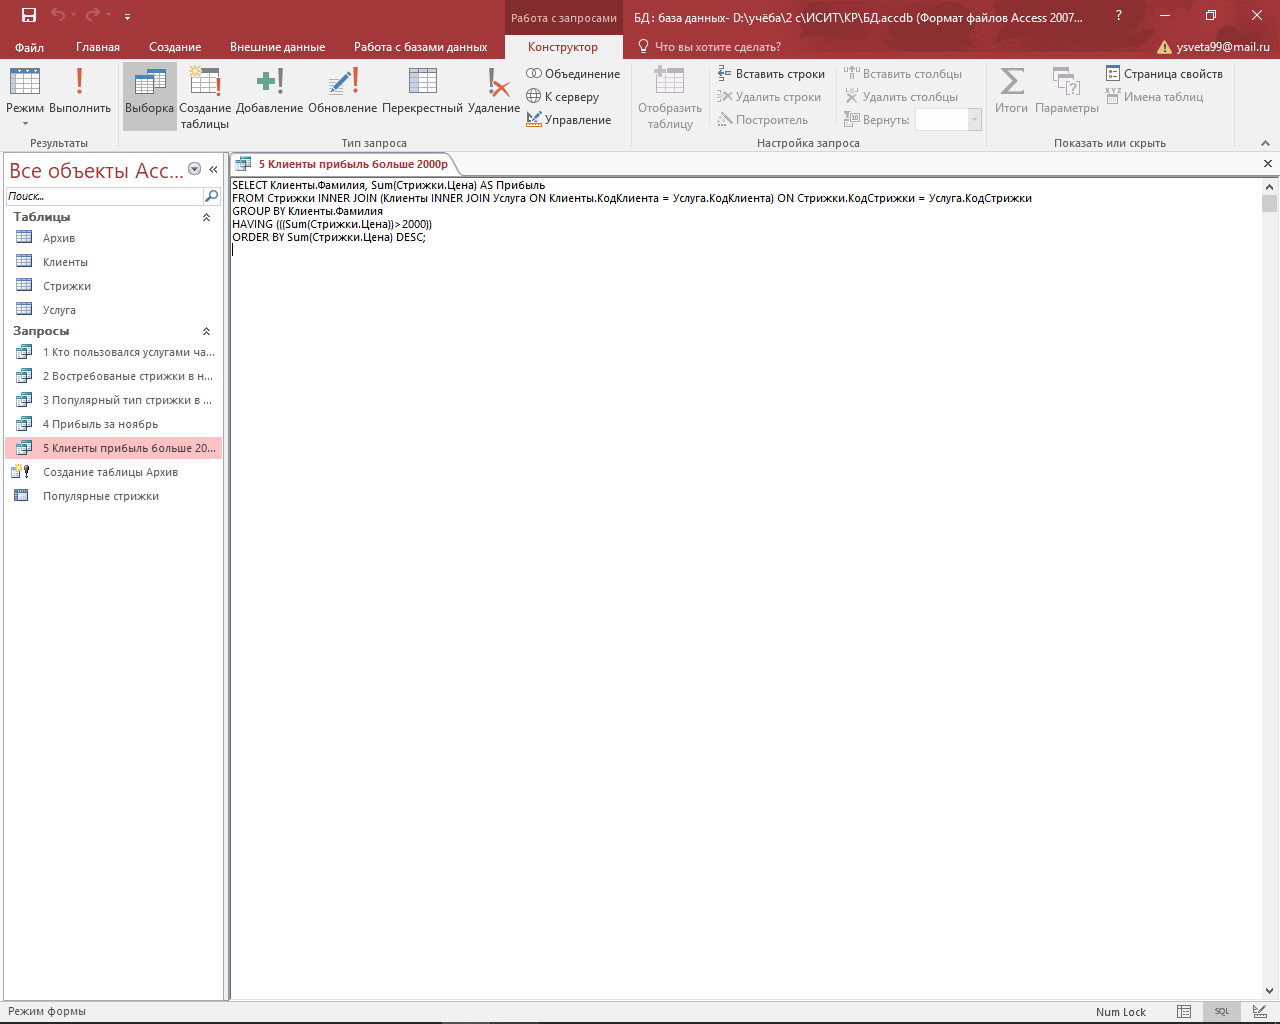
Task: Select the Перекрестный query type
Action: [423, 92]
